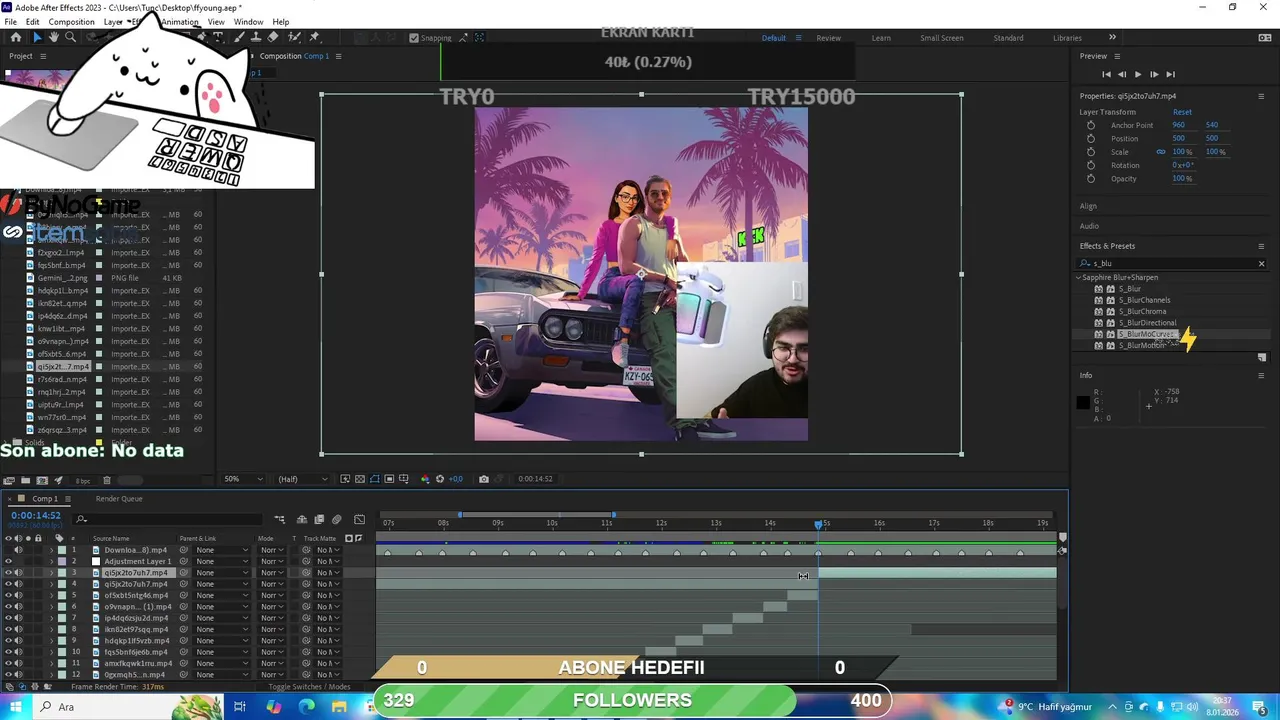The image size is (1280, 720).
Task: Click Position stopwatch in Properties
Action: (1091, 138)
